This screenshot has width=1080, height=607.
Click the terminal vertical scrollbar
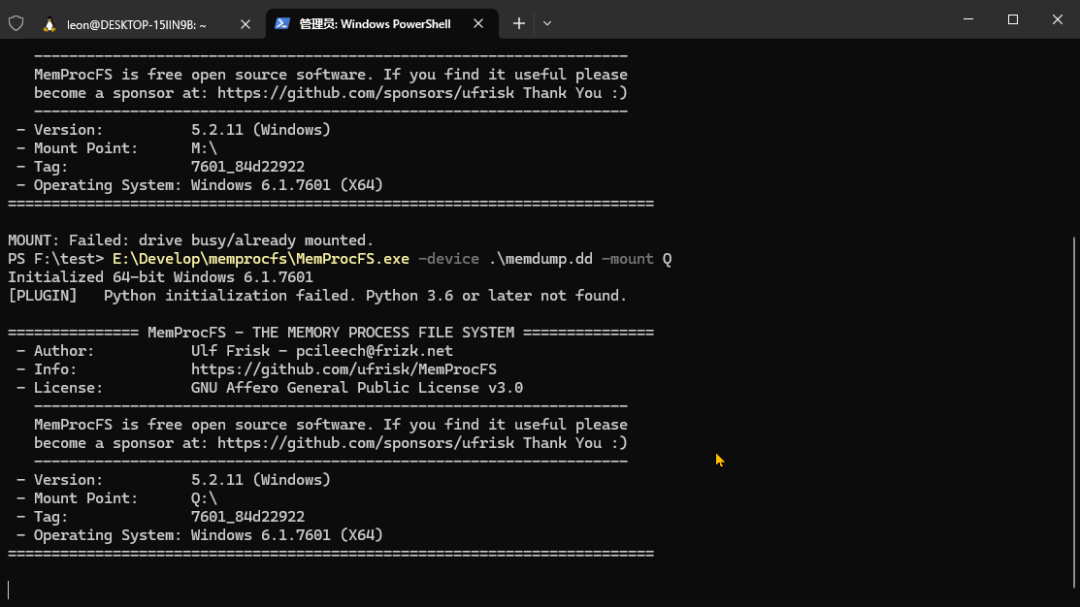[x=1074, y=413]
